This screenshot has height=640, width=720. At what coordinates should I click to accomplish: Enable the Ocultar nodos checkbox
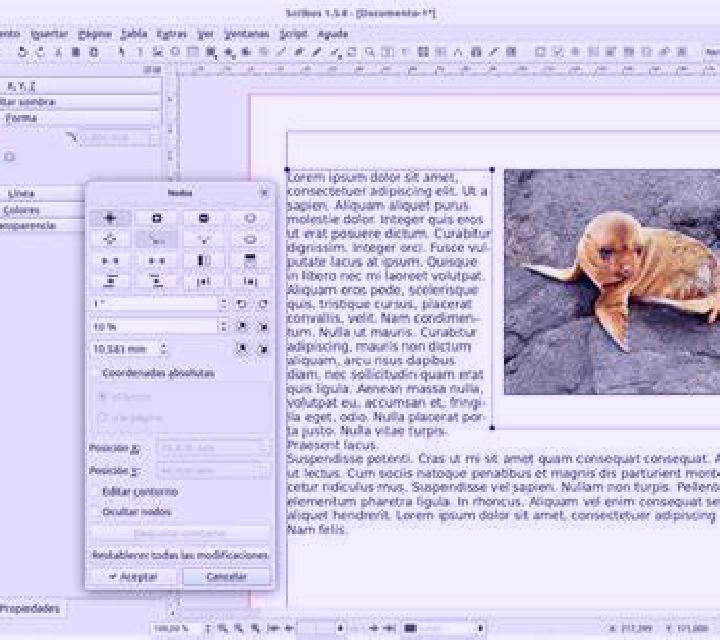click(96, 511)
